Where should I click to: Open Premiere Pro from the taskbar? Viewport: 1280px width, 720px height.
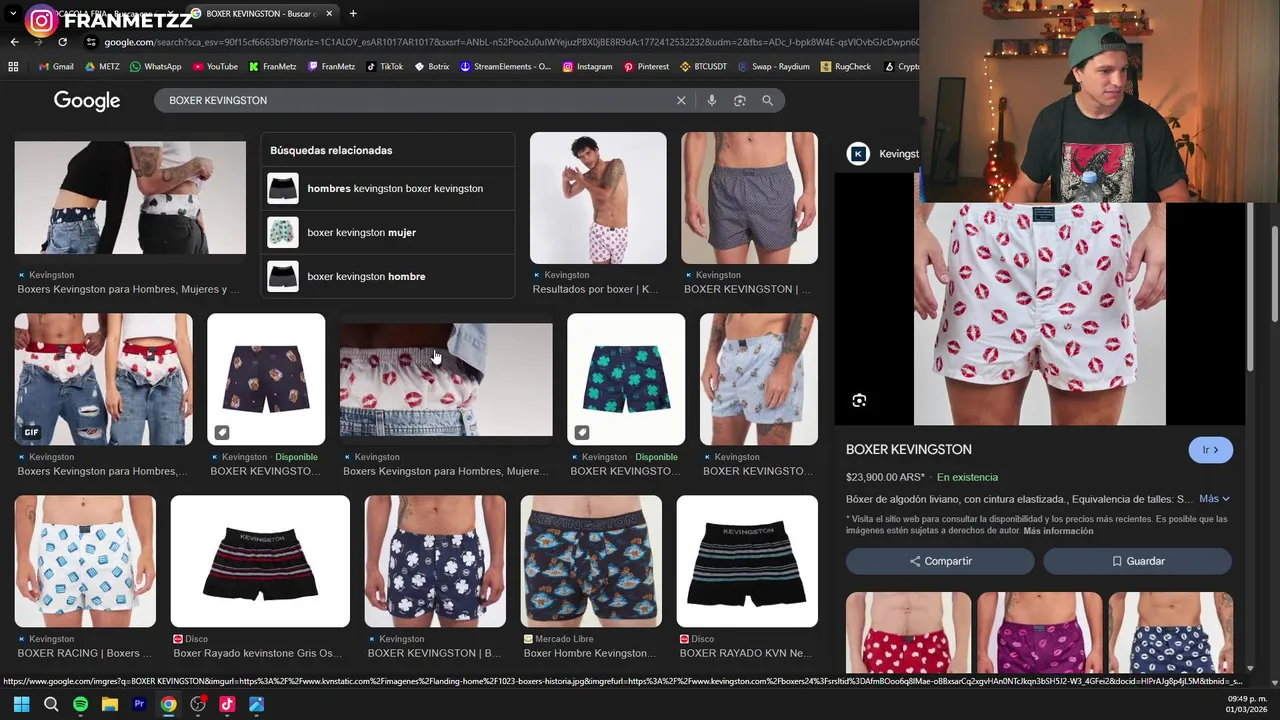pyautogui.click(x=139, y=704)
